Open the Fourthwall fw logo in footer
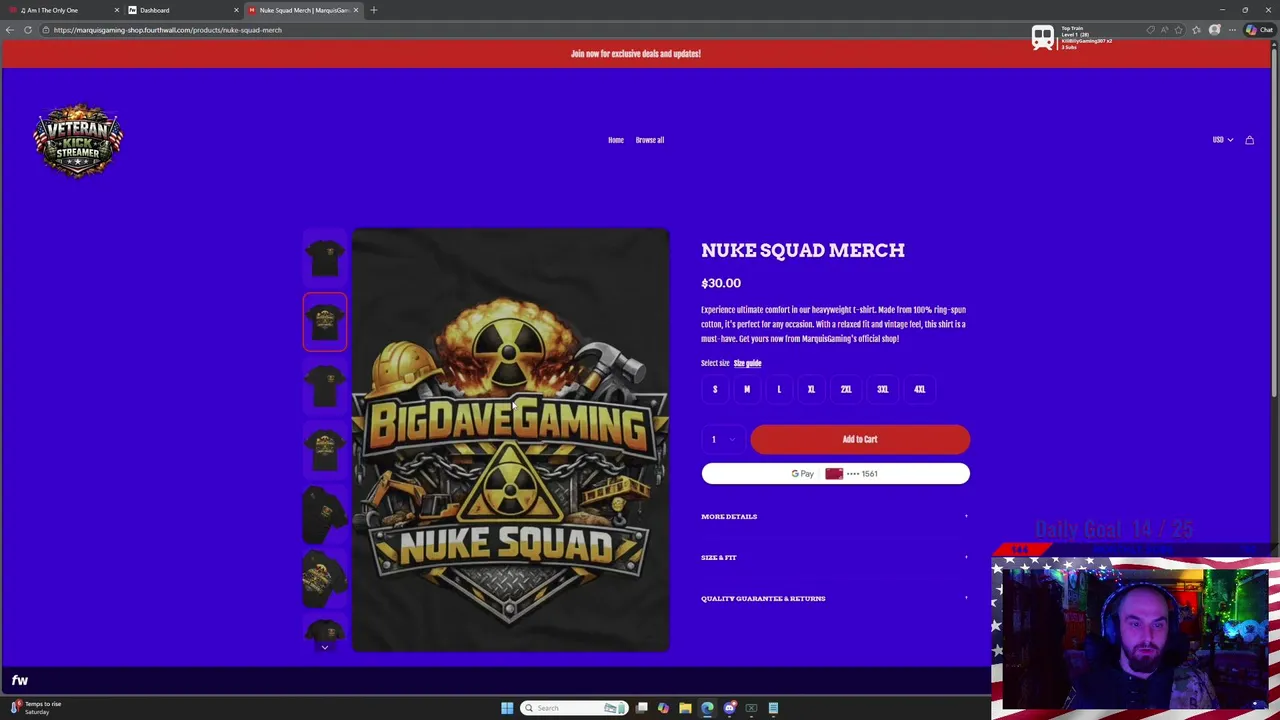 click(20, 680)
